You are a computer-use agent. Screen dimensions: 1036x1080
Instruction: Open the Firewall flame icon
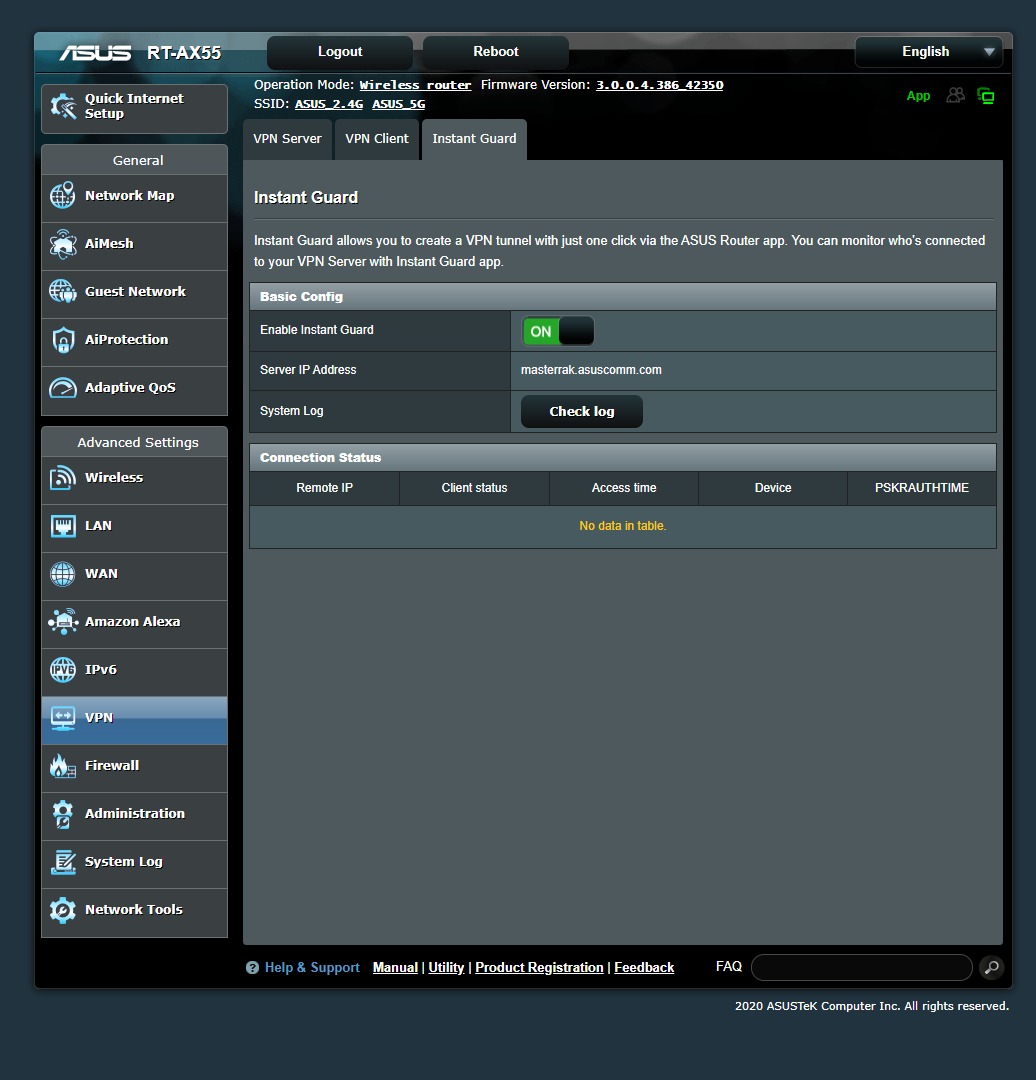63,766
